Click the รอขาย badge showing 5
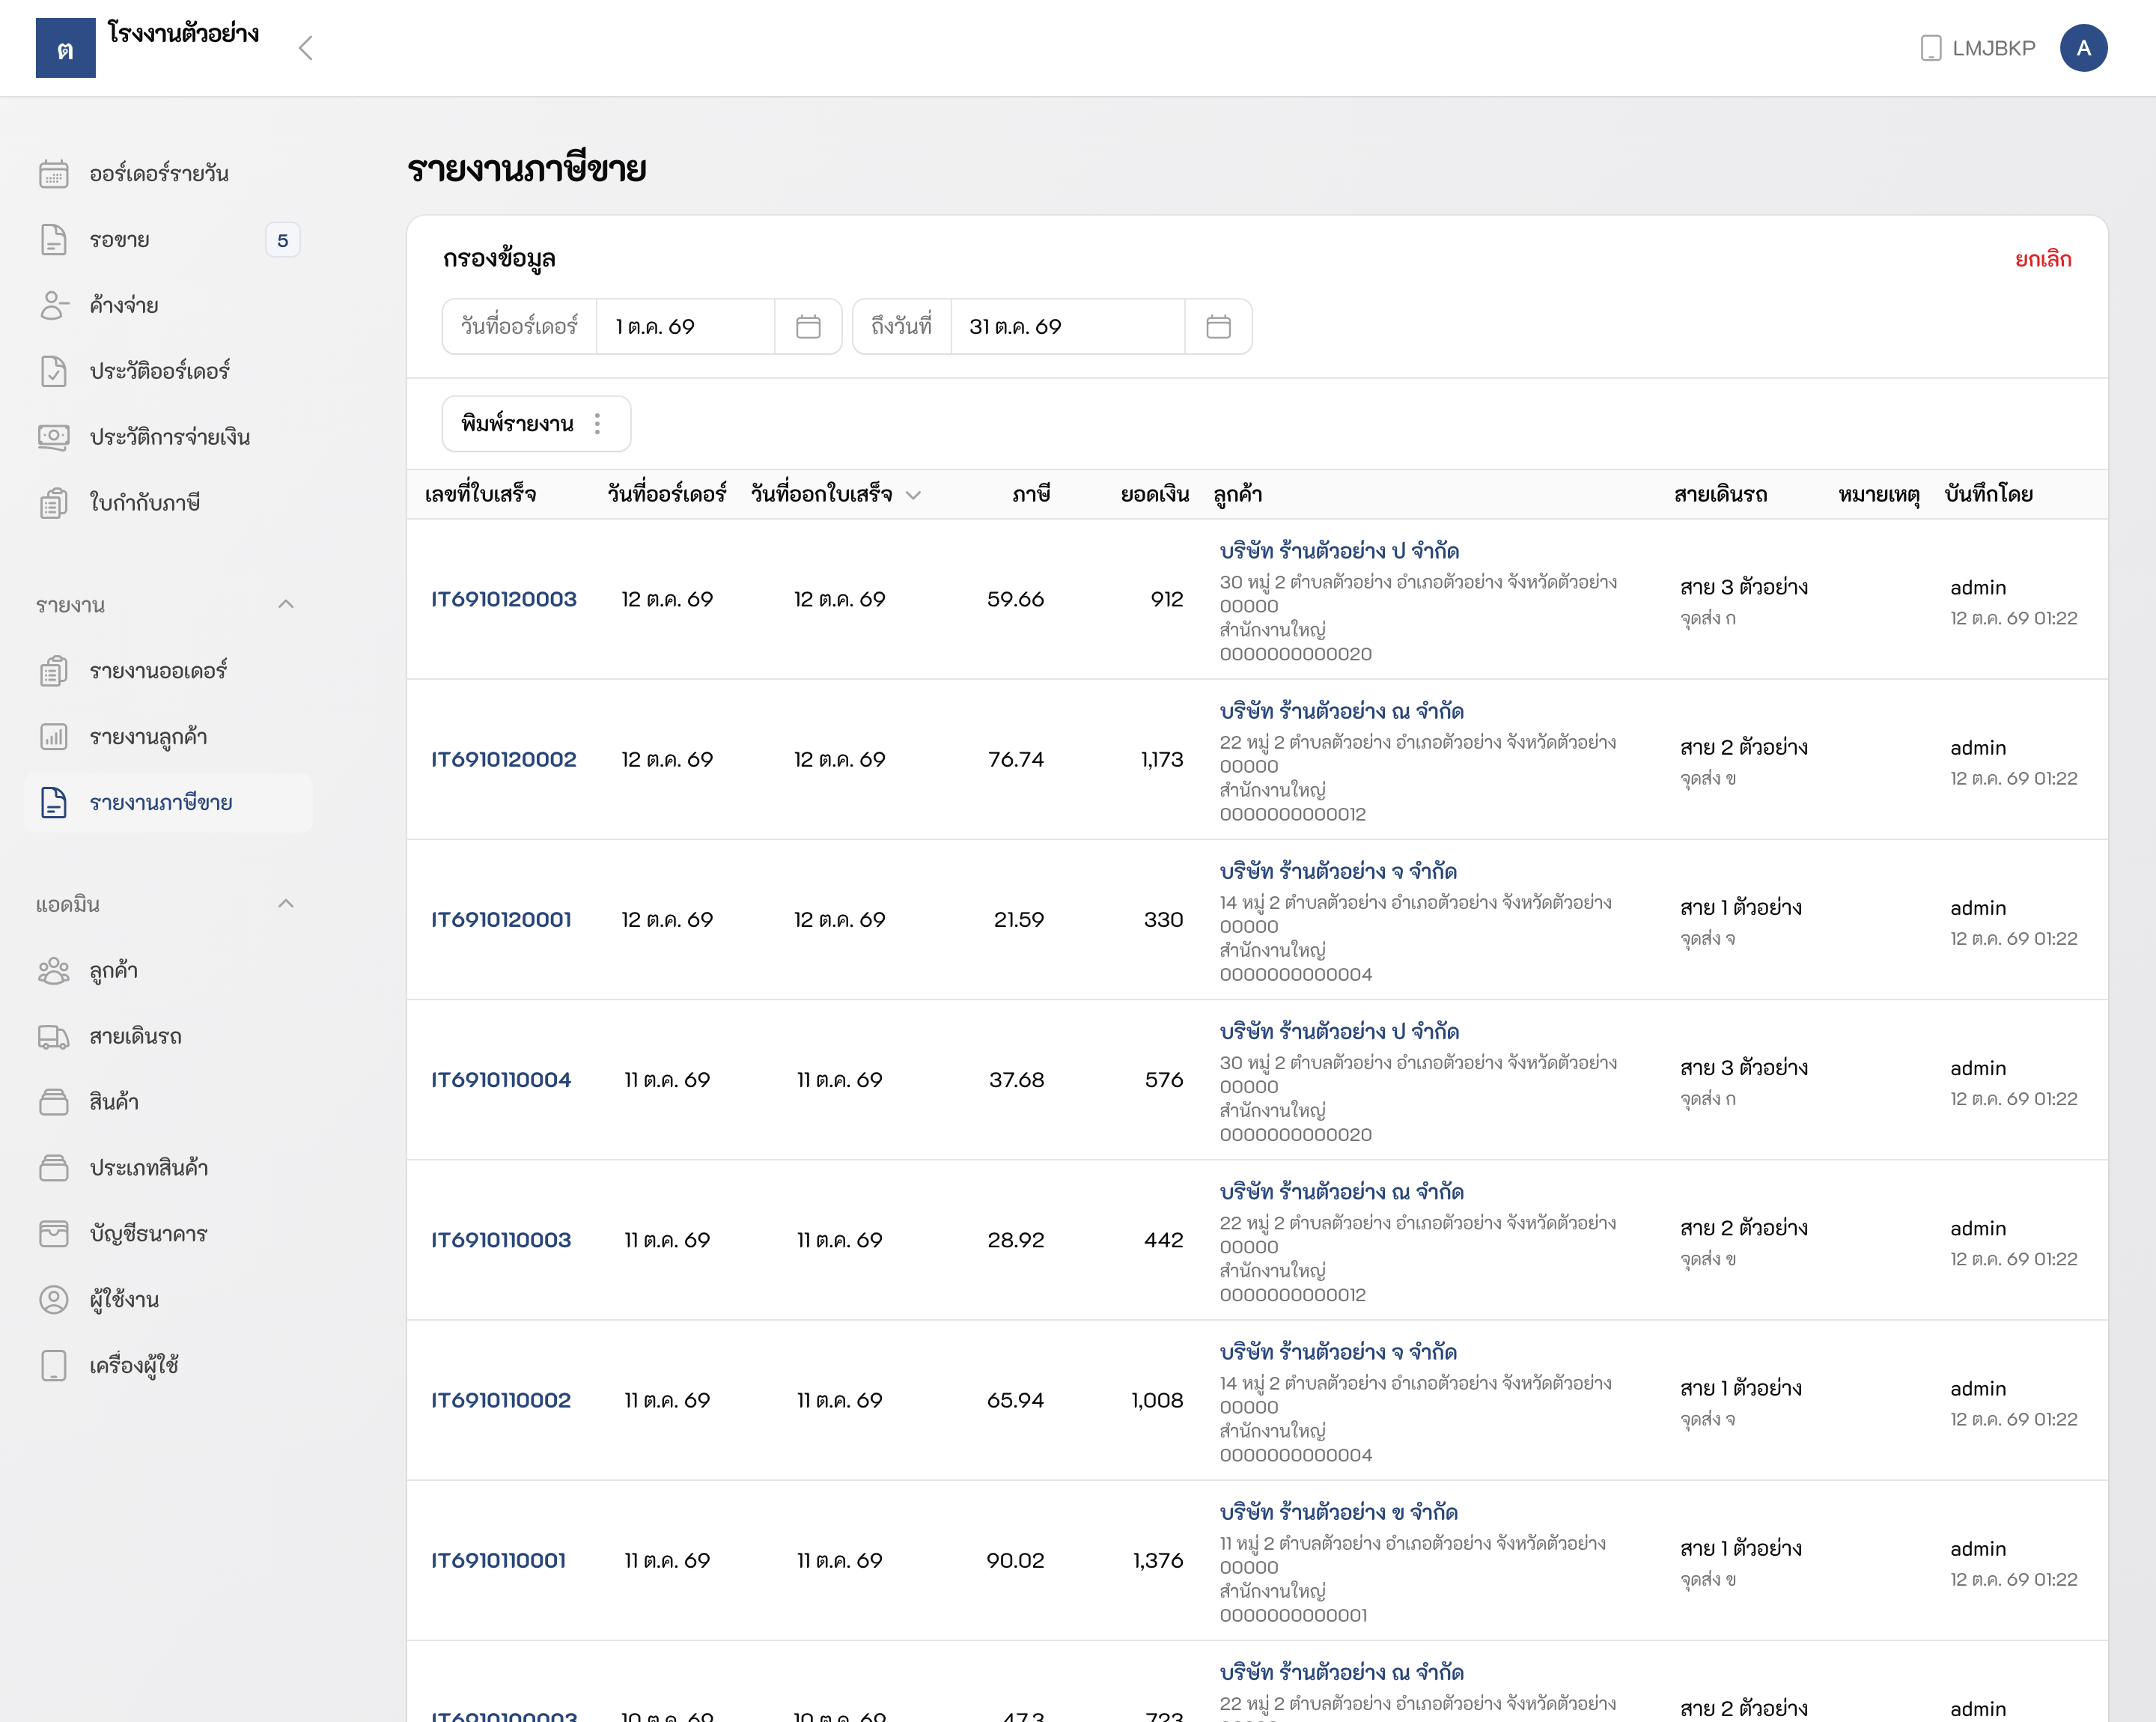The height and width of the screenshot is (1722, 2156). coord(283,240)
